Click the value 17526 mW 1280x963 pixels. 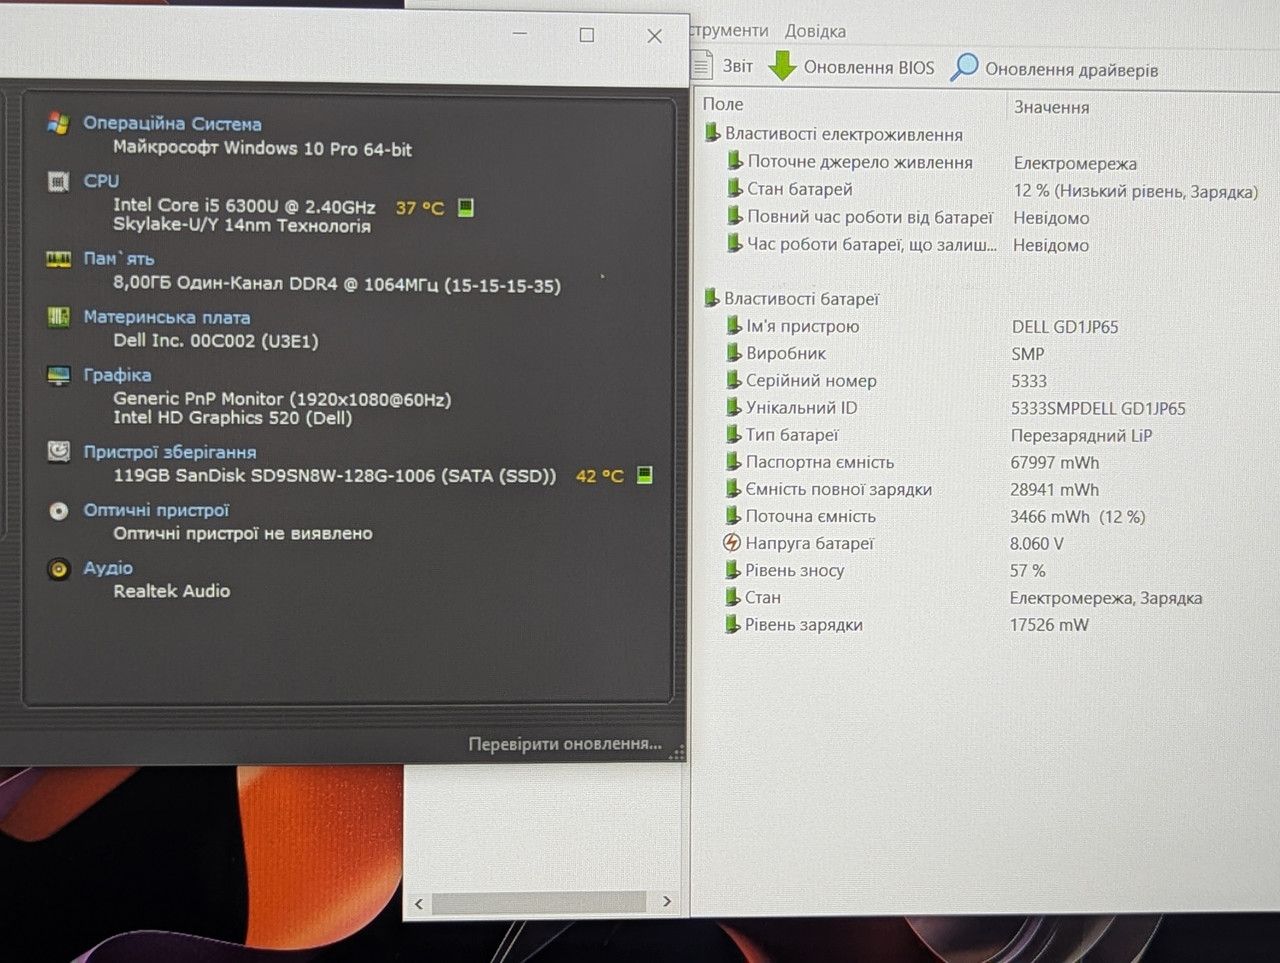click(x=1049, y=625)
